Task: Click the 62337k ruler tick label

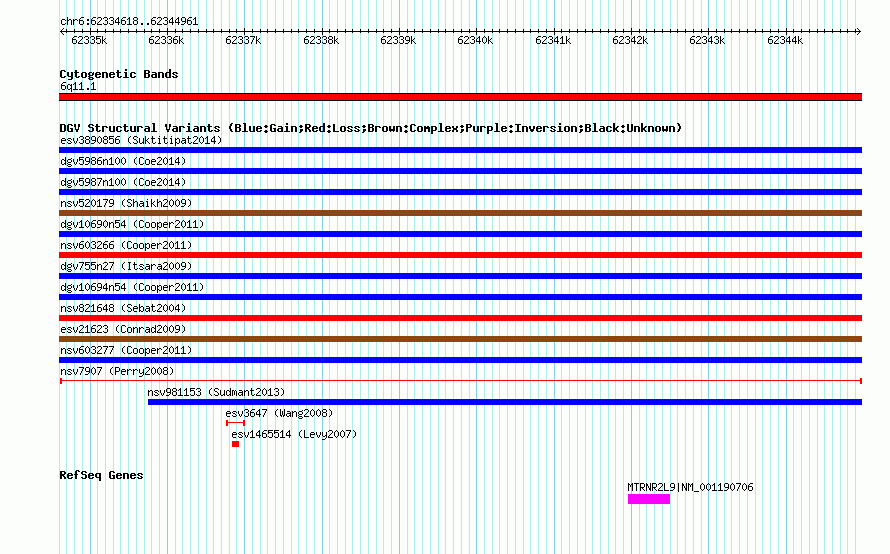Action: [x=244, y=40]
